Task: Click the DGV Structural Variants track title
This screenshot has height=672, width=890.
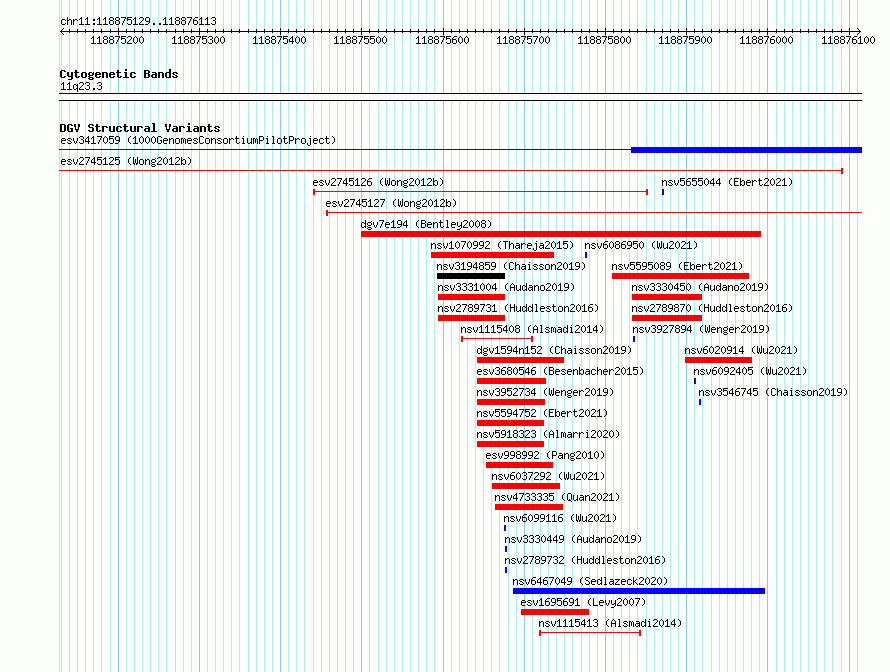Action: pyautogui.click(x=140, y=128)
